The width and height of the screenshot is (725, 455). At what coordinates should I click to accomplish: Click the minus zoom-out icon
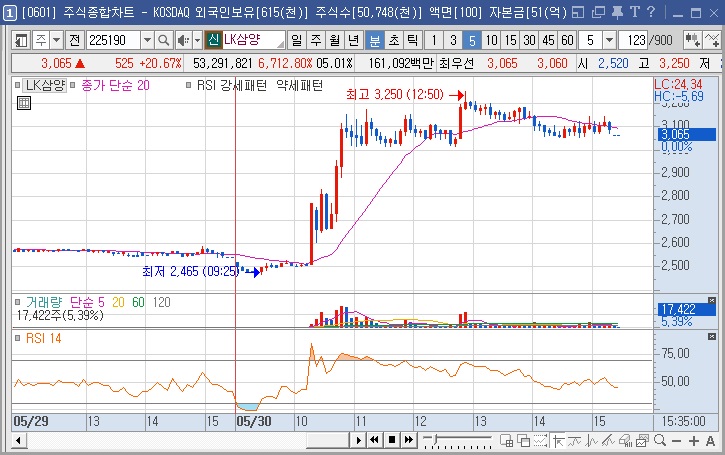676,441
